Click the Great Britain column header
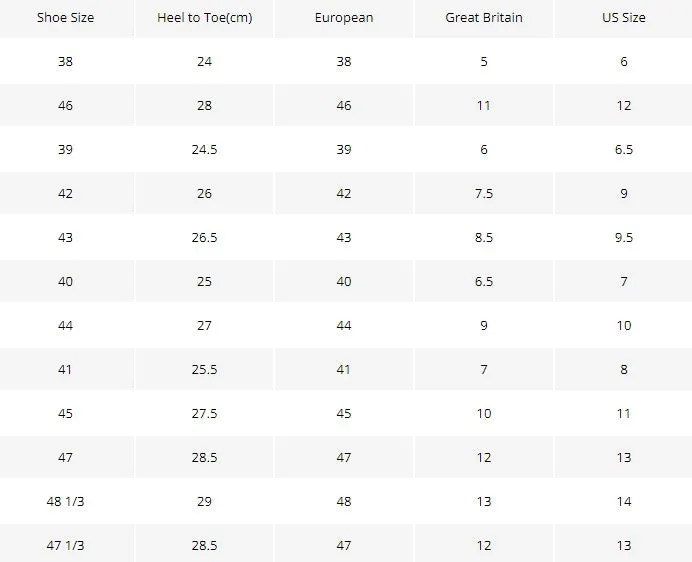Viewport: 692px width, 562px height. pyautogui.click(x=484, y=18)
